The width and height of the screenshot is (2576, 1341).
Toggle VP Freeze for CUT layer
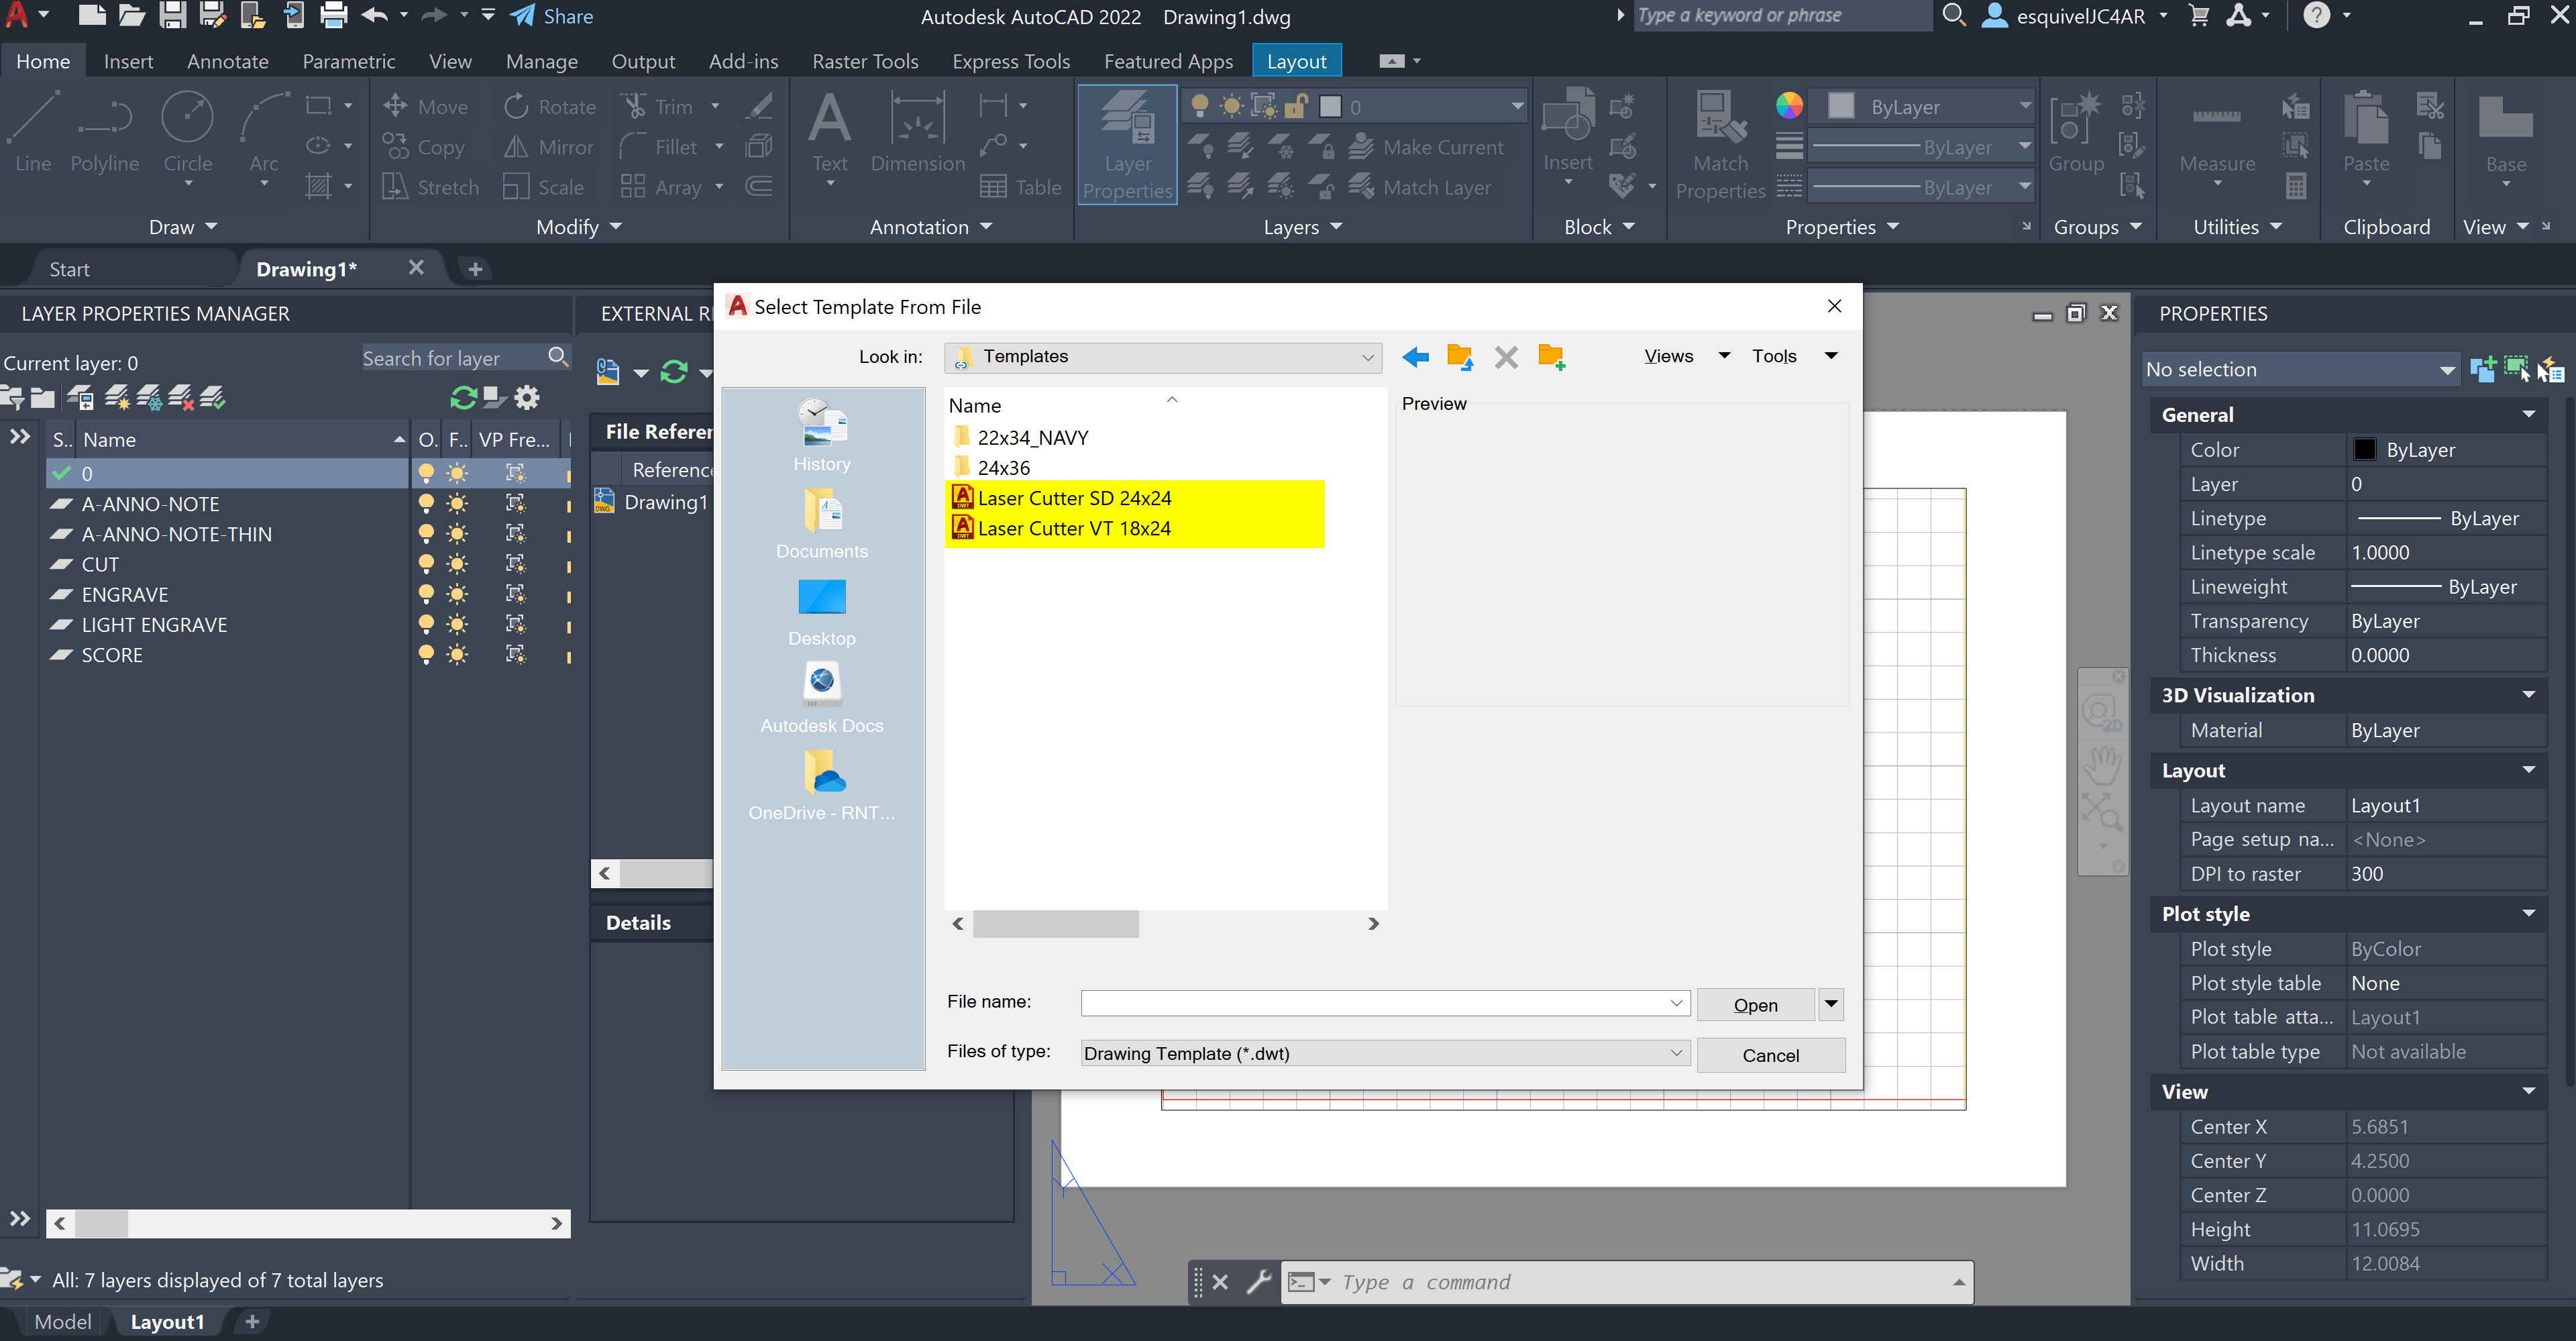coord(516,564)
